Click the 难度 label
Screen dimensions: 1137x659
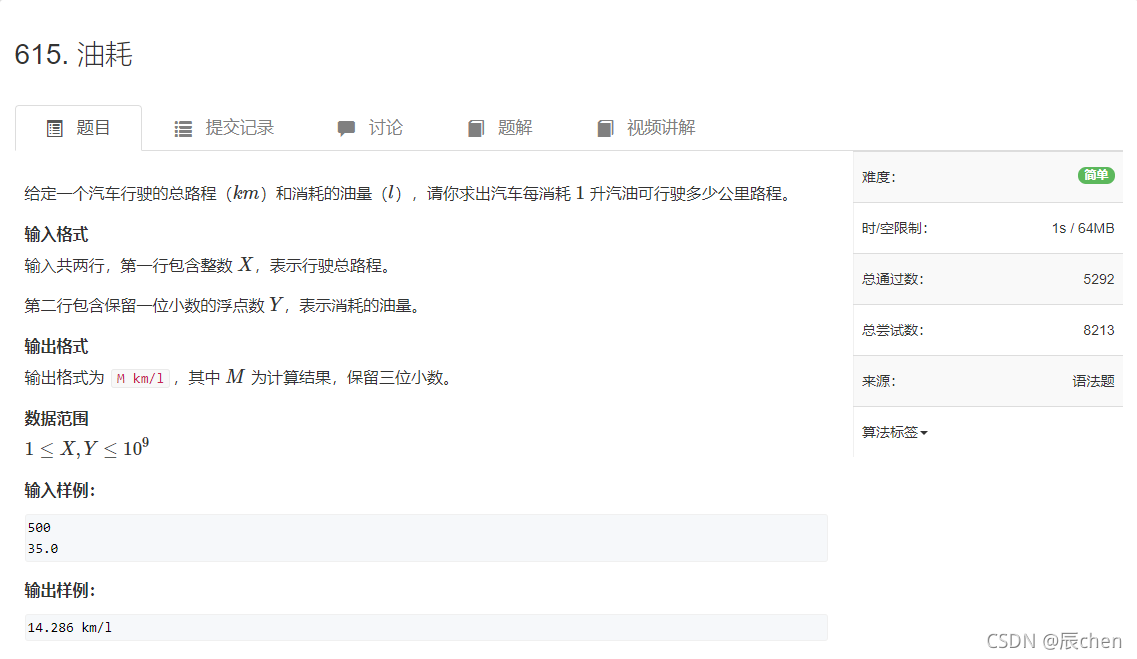pos(878,178)
